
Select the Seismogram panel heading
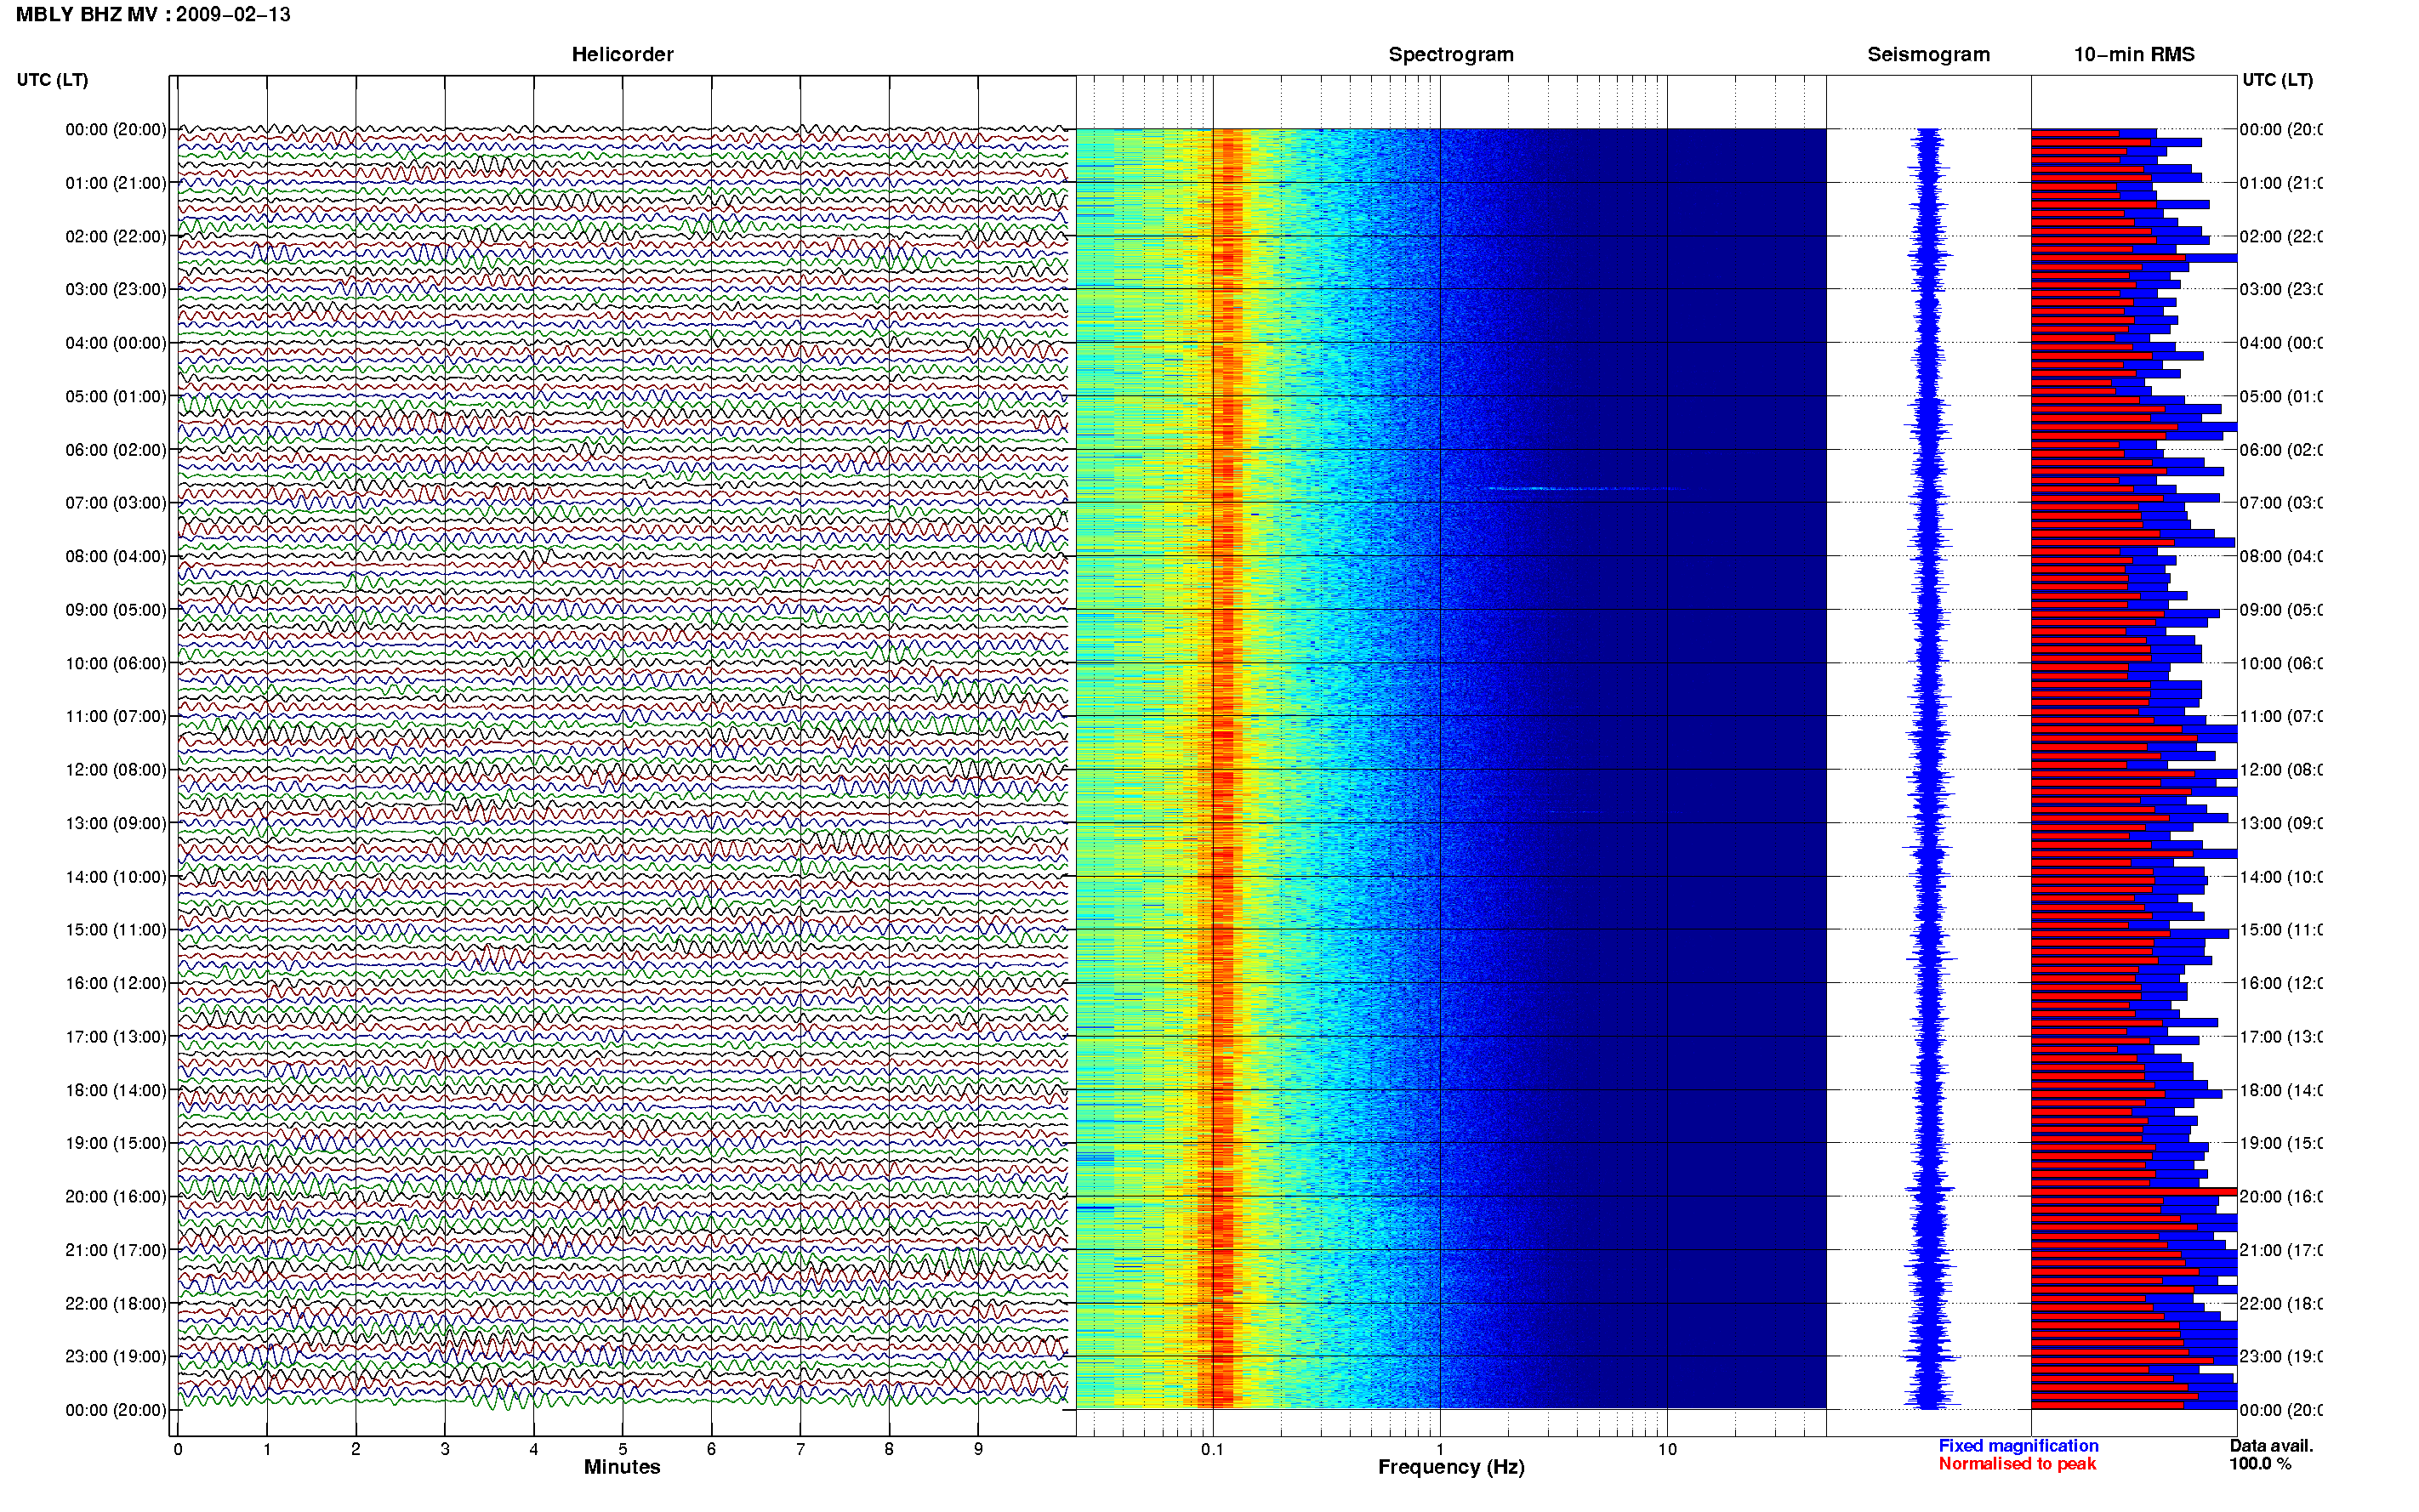(x=1928, y=55)
